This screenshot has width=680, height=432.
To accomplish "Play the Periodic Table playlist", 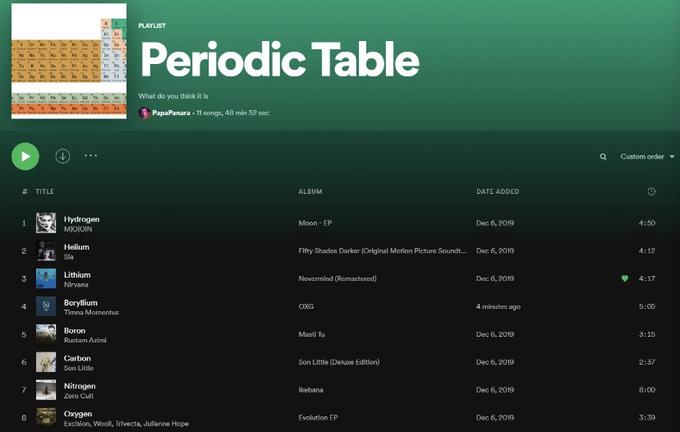I will click(x=25, y=156).
